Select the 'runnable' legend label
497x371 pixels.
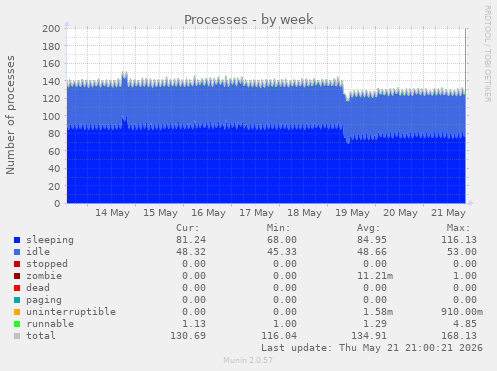[50, 324]
